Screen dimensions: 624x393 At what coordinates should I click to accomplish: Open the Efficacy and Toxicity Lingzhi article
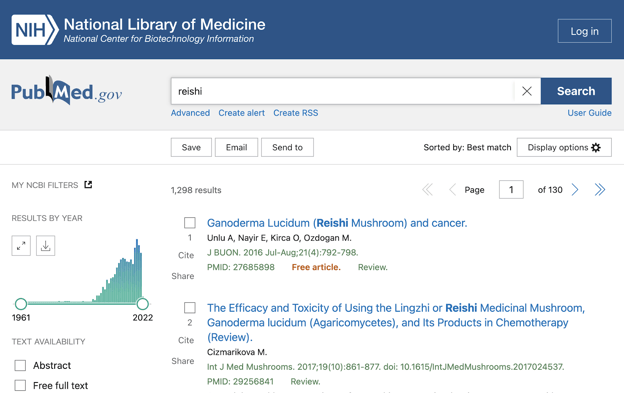(x=396, y=323)
